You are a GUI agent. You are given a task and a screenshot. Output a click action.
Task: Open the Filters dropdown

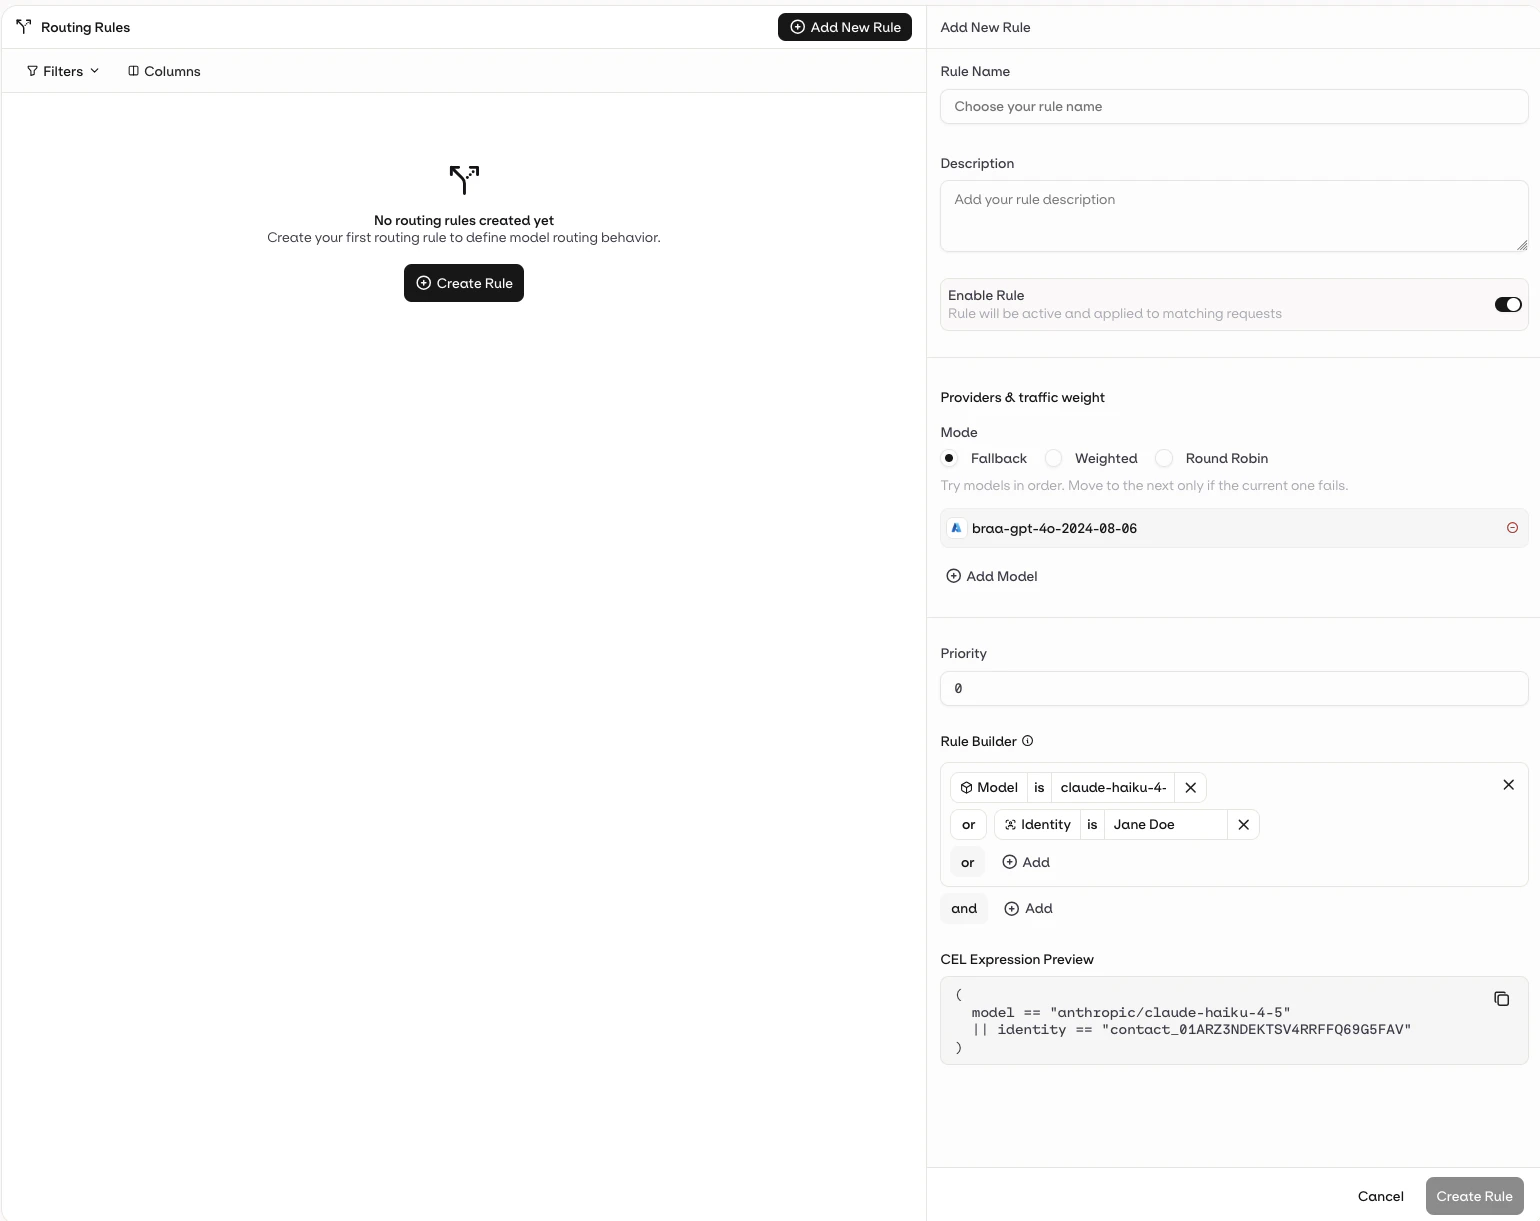[x=62, y=71]
